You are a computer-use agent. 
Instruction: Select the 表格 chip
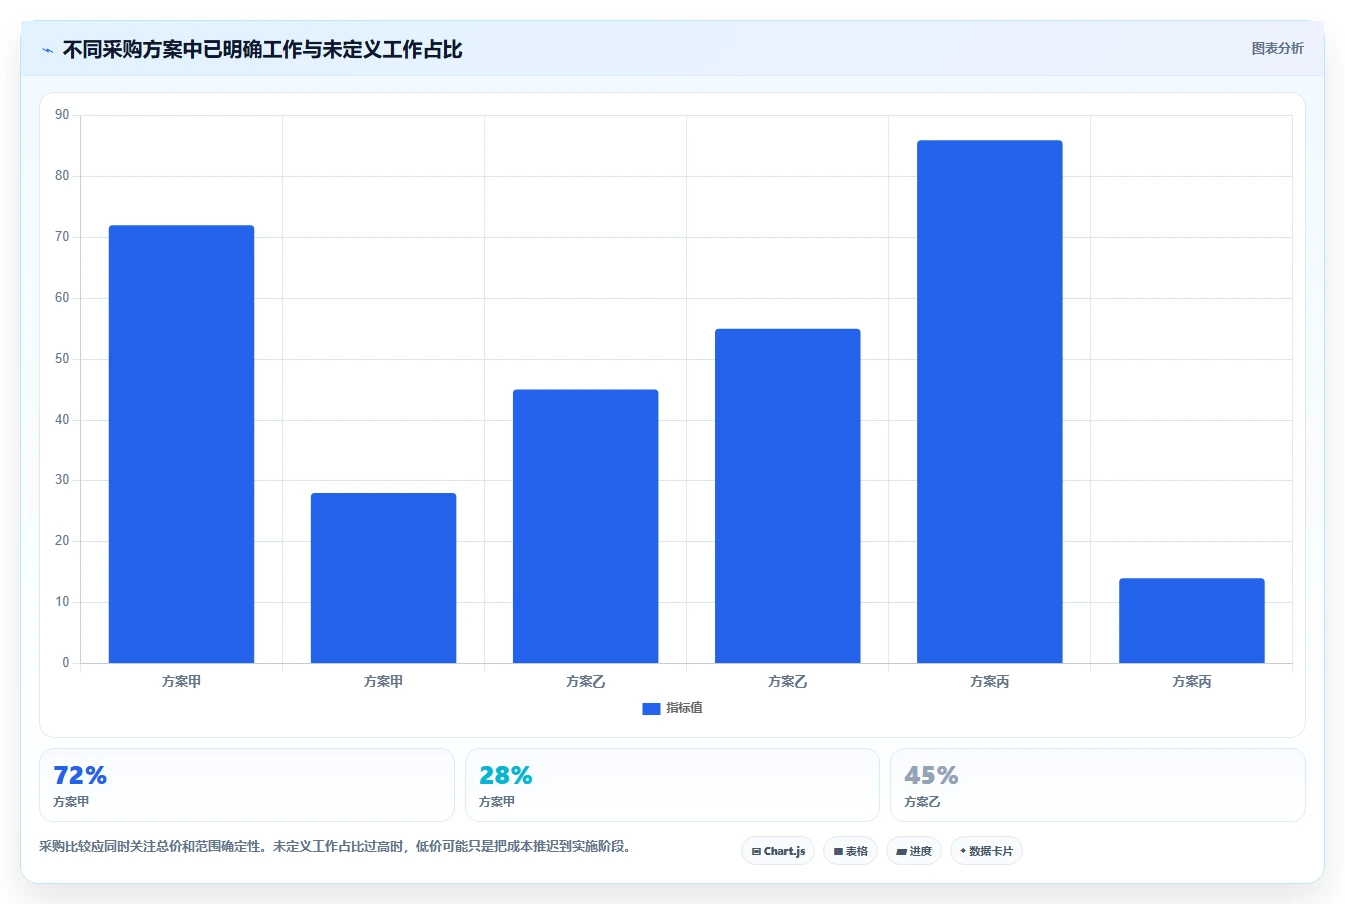(850, 851)
